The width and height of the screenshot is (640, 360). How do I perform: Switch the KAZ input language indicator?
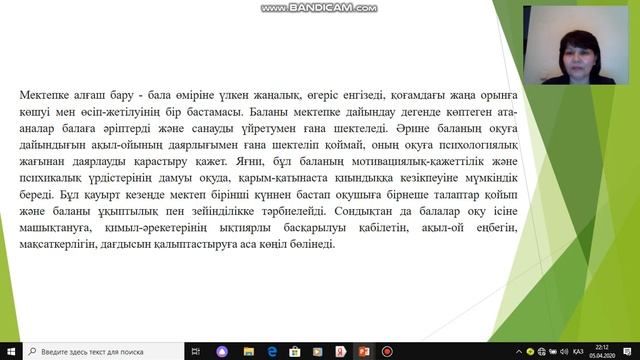[578, 351]
